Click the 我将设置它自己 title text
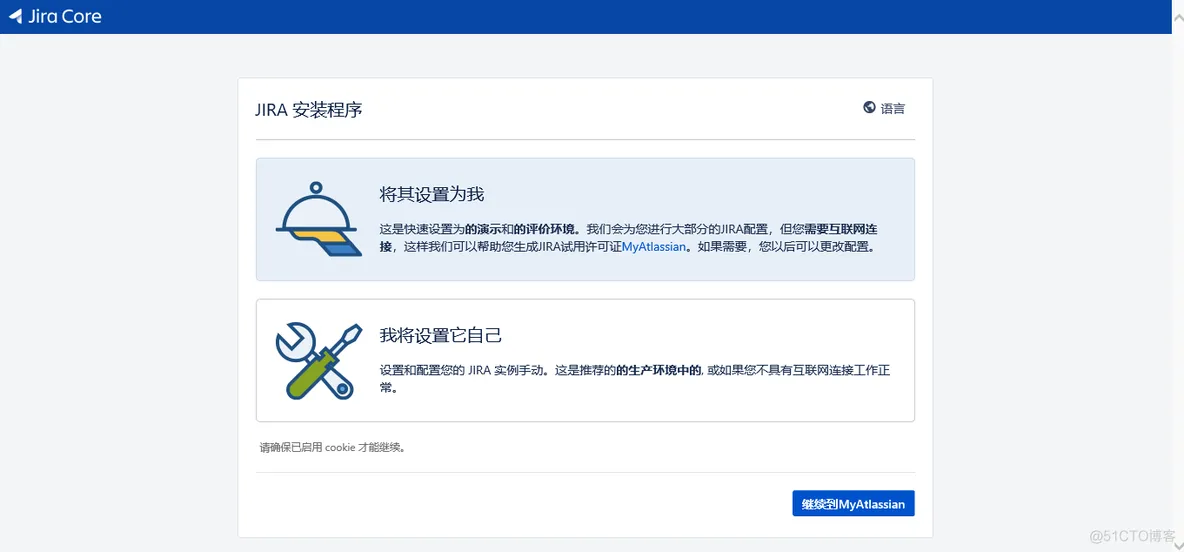 (x=441, y=335)
